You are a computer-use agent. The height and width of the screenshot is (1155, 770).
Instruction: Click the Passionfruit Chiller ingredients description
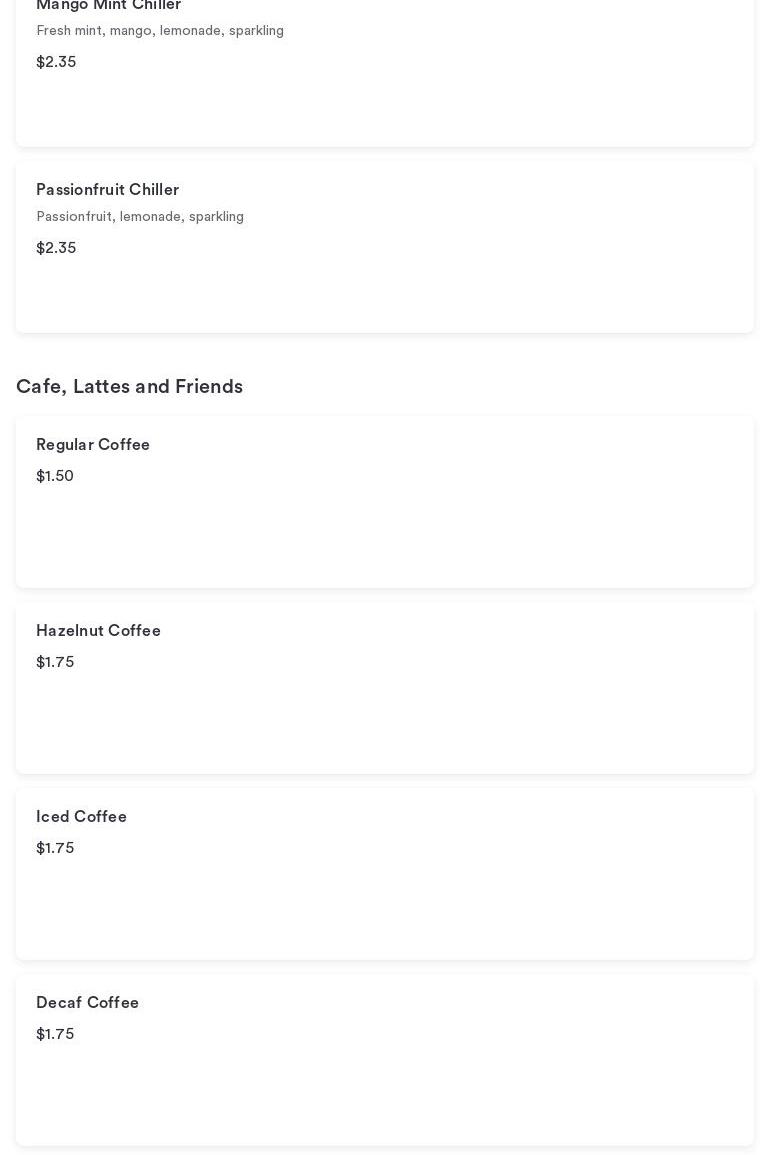(140, 217)
